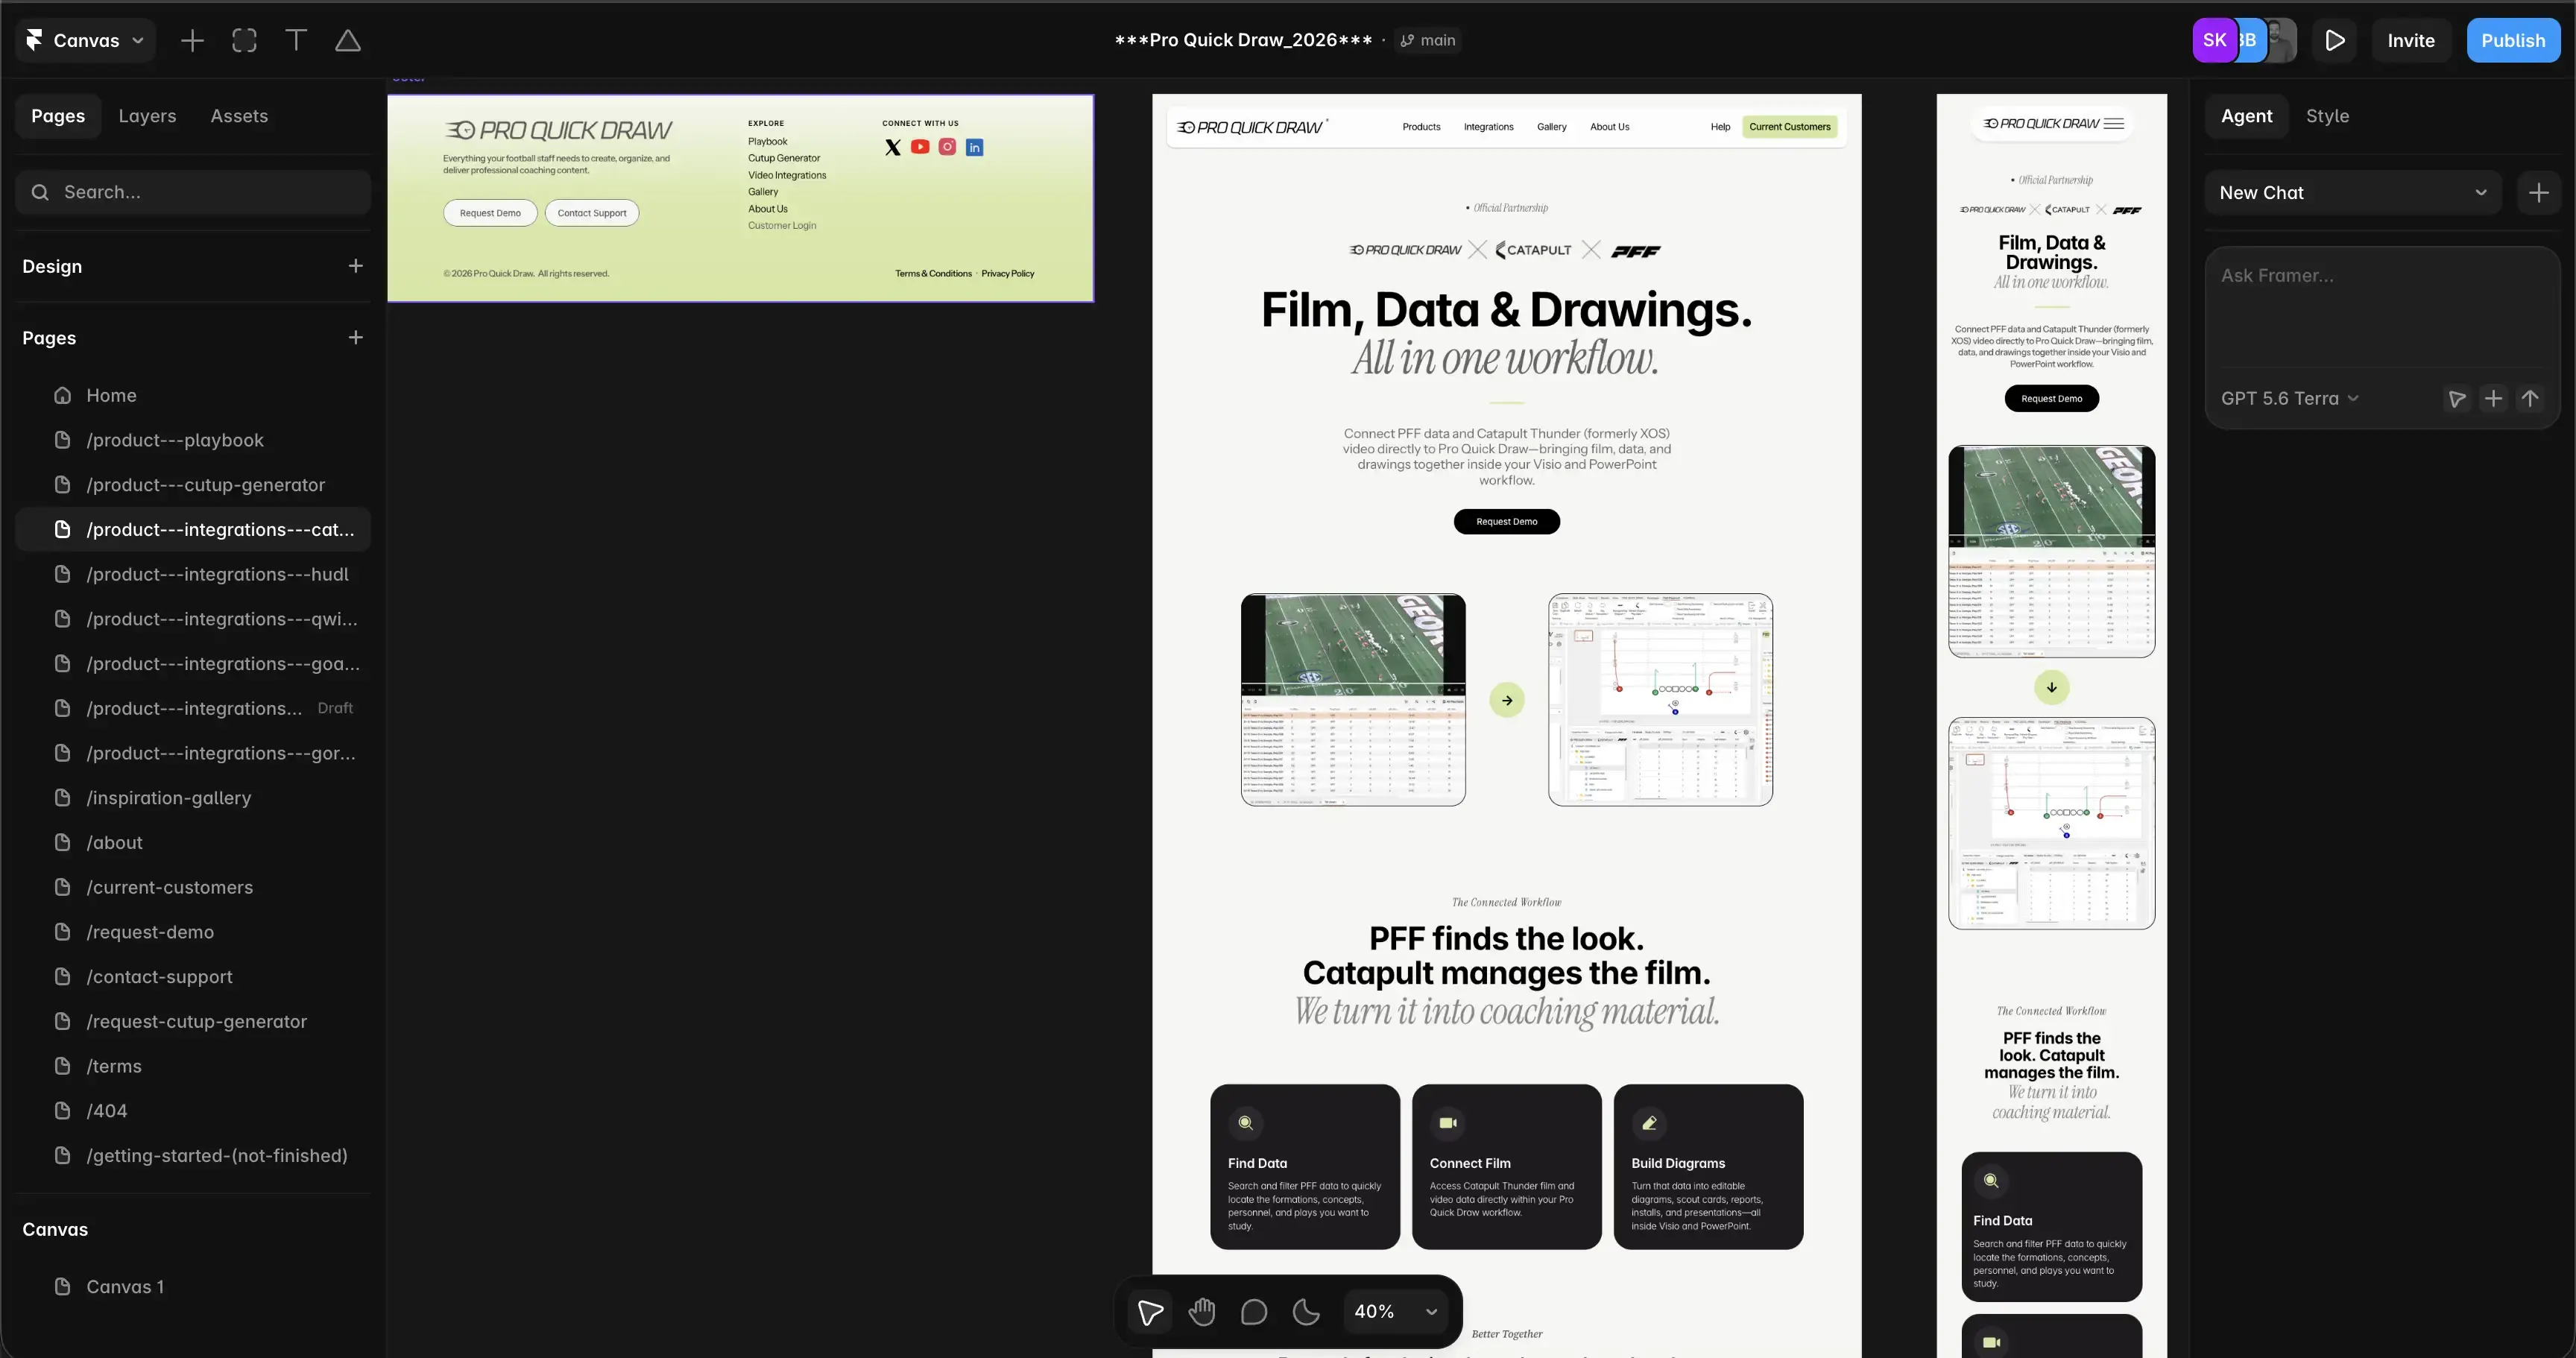Send message with the up arrow icon
The image size is (2576, 1358).
click(2530, 399)
